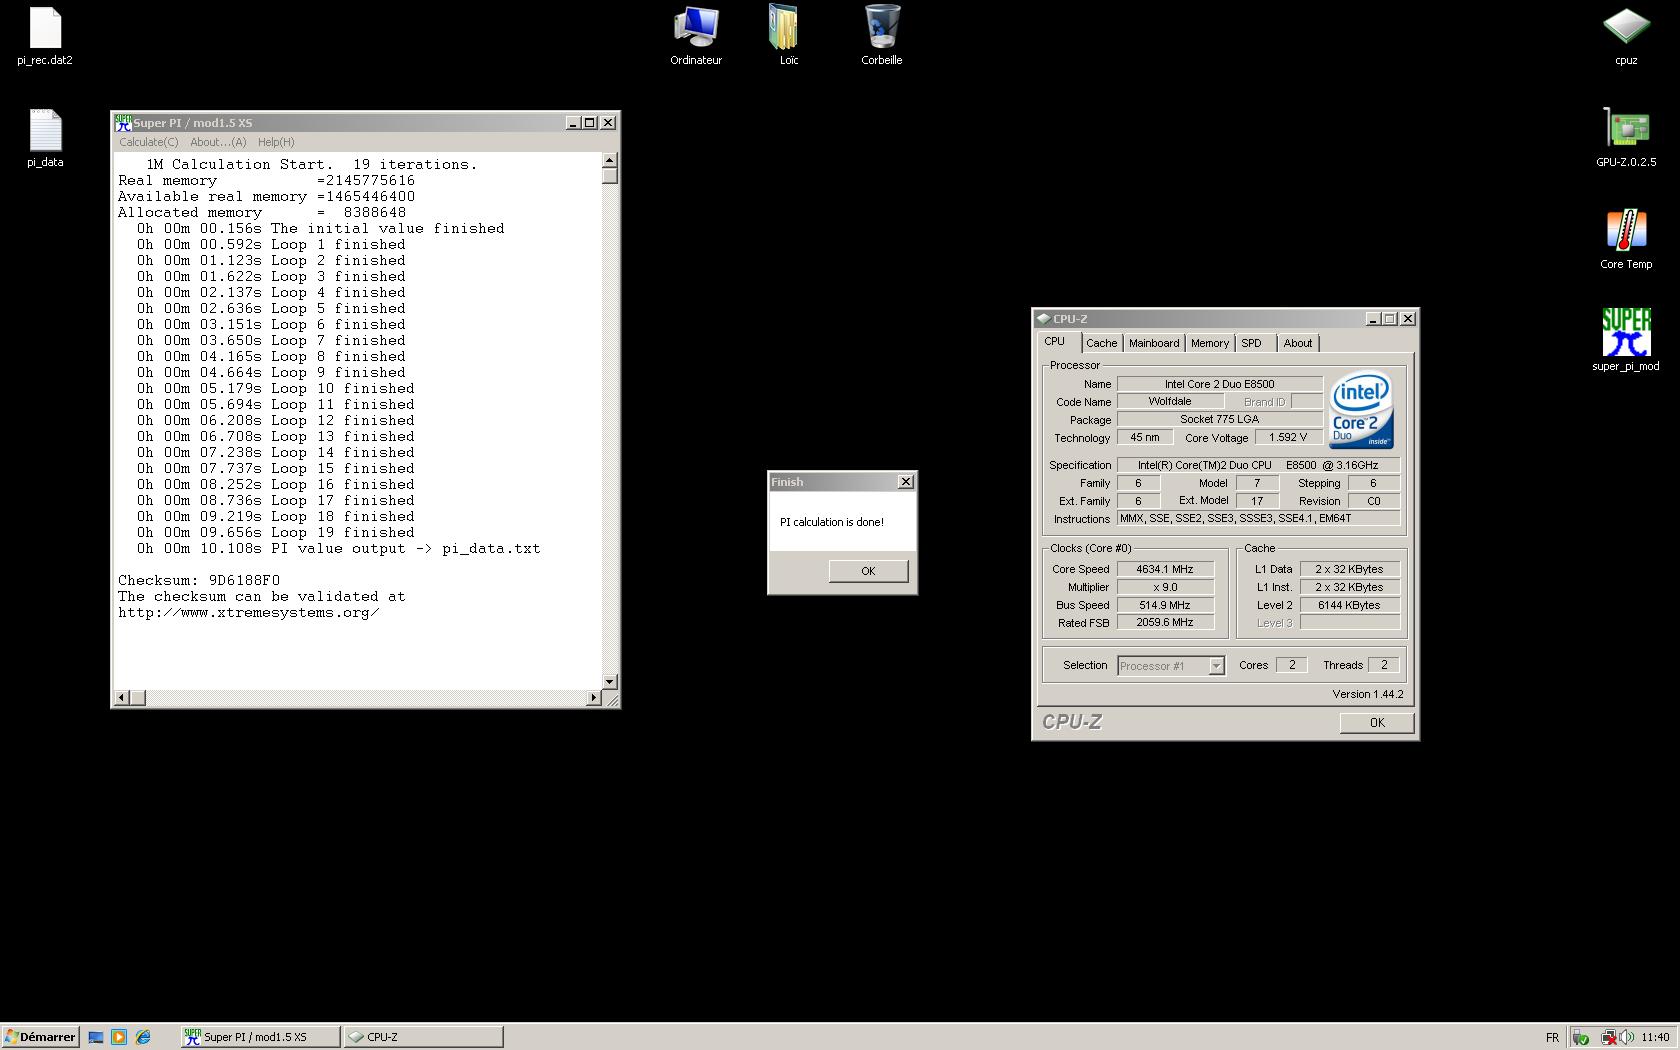The height and width of the screenshot is (1050, 1680).
Task: Minimize the Super PI window
Action: [573, 123]
